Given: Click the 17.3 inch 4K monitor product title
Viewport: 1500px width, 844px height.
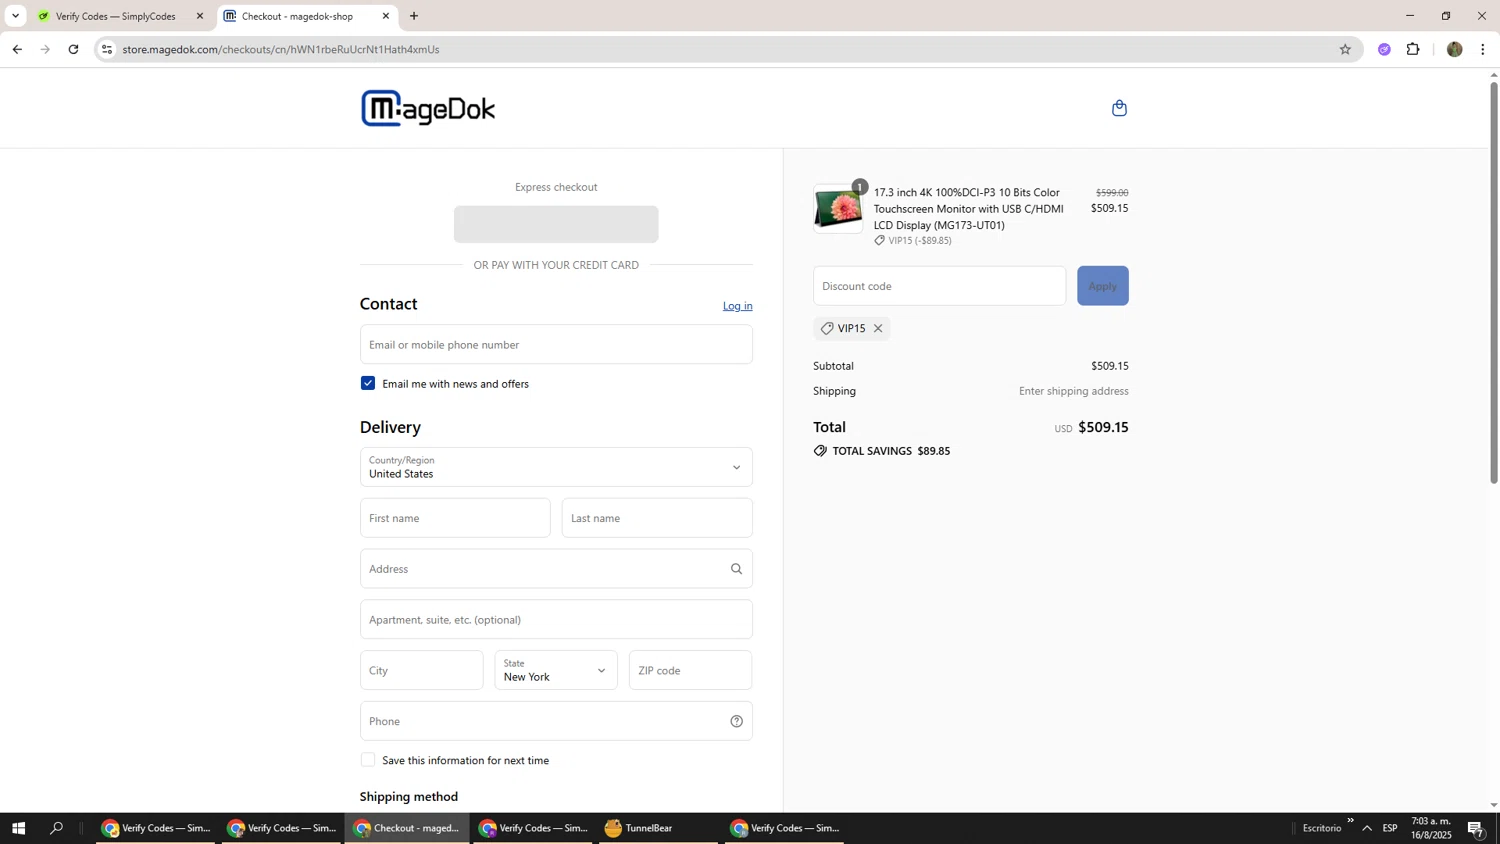Looking at the screenshot, I should [968, 209].
